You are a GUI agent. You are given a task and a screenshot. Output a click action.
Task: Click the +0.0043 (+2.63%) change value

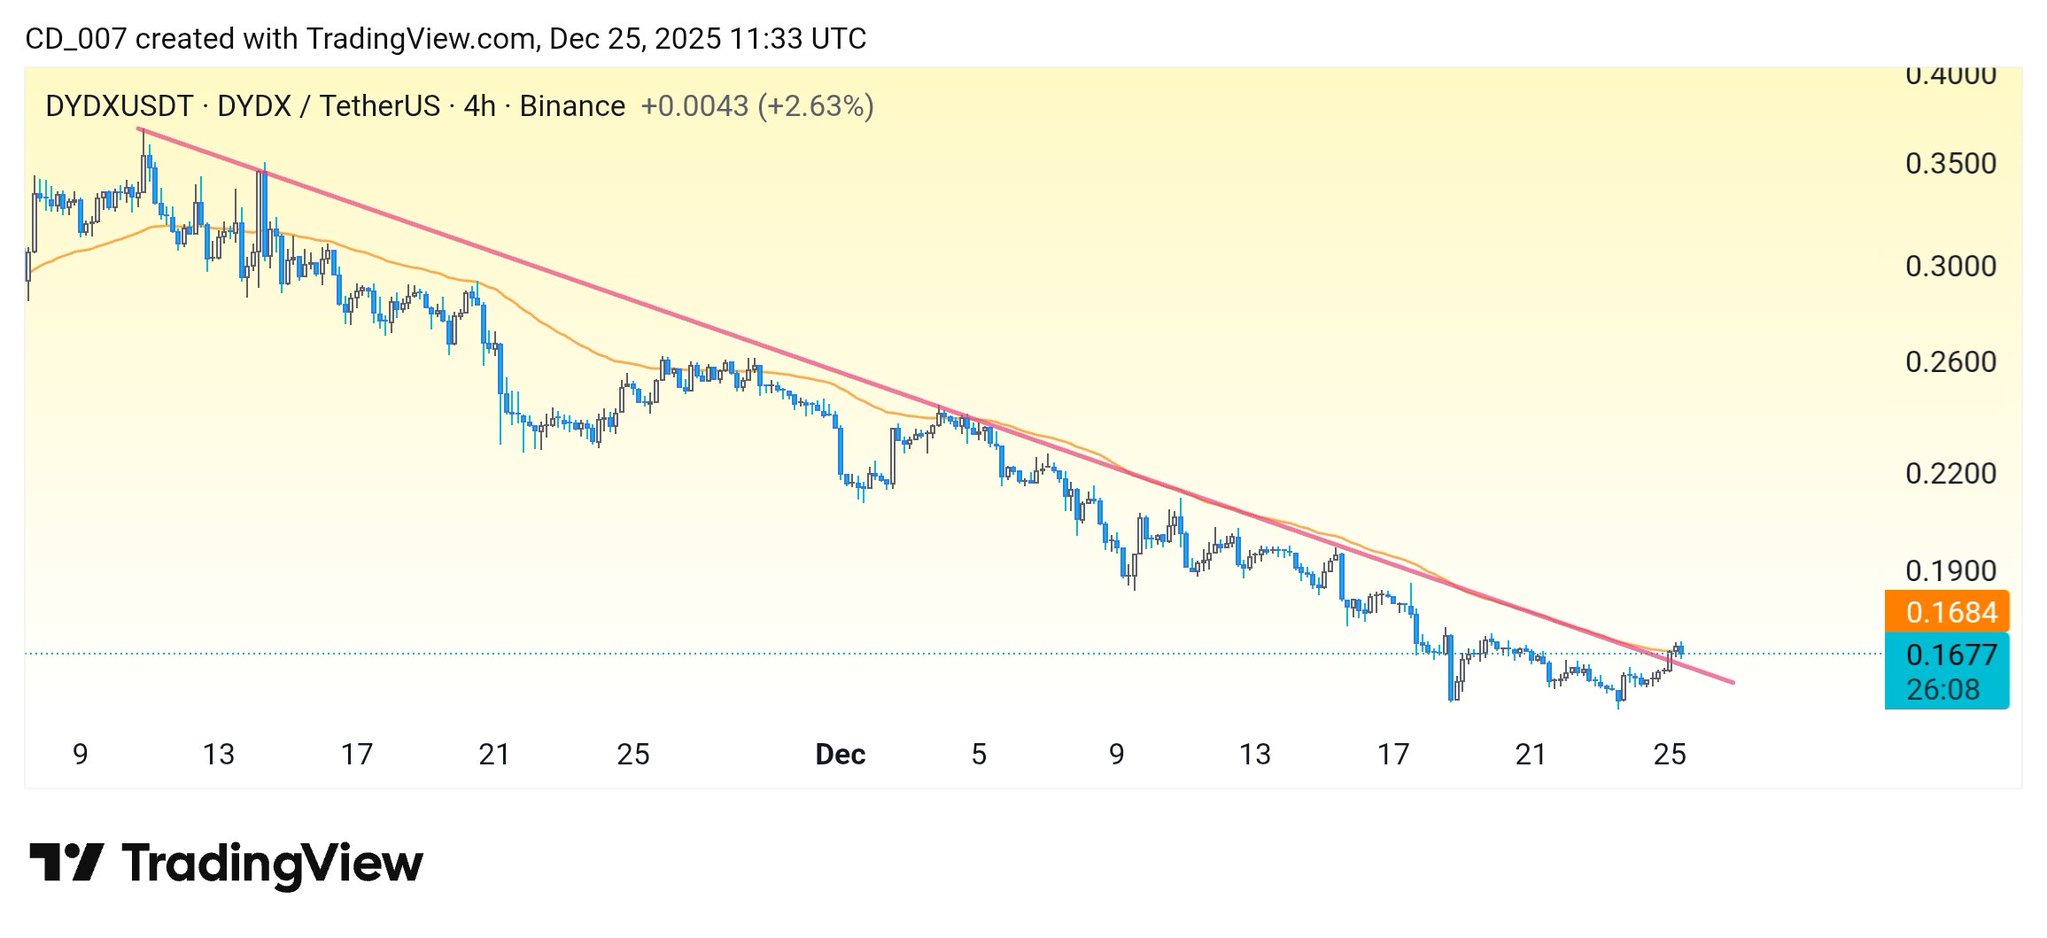(757, 106)
